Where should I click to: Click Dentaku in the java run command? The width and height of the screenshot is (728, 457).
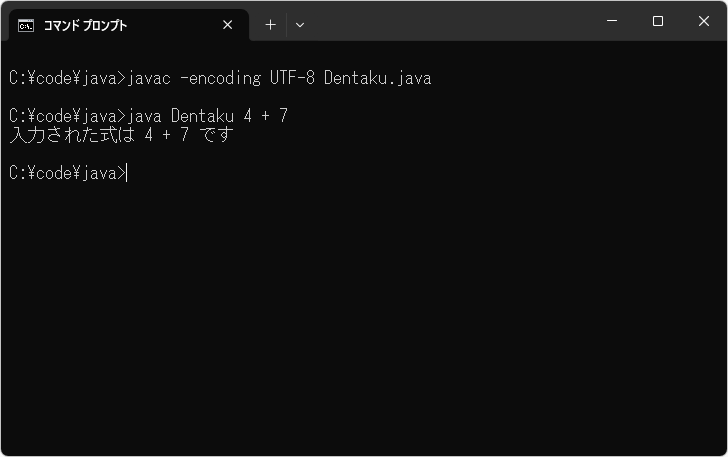click(204, 116)
